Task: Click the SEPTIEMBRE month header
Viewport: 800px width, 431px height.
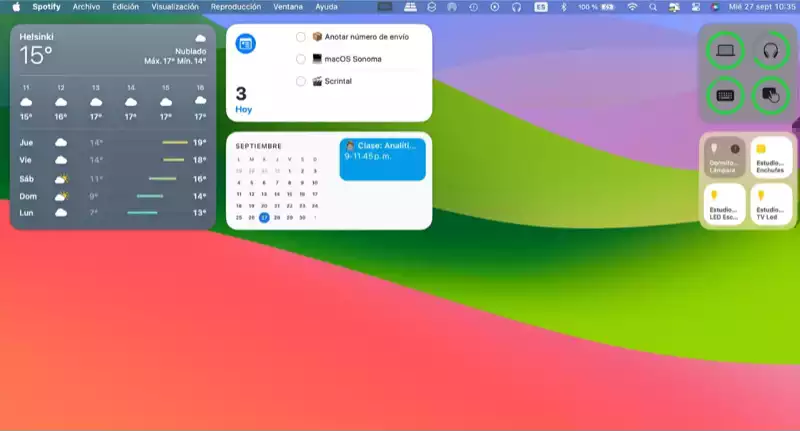Action: (x=259, y=146)
